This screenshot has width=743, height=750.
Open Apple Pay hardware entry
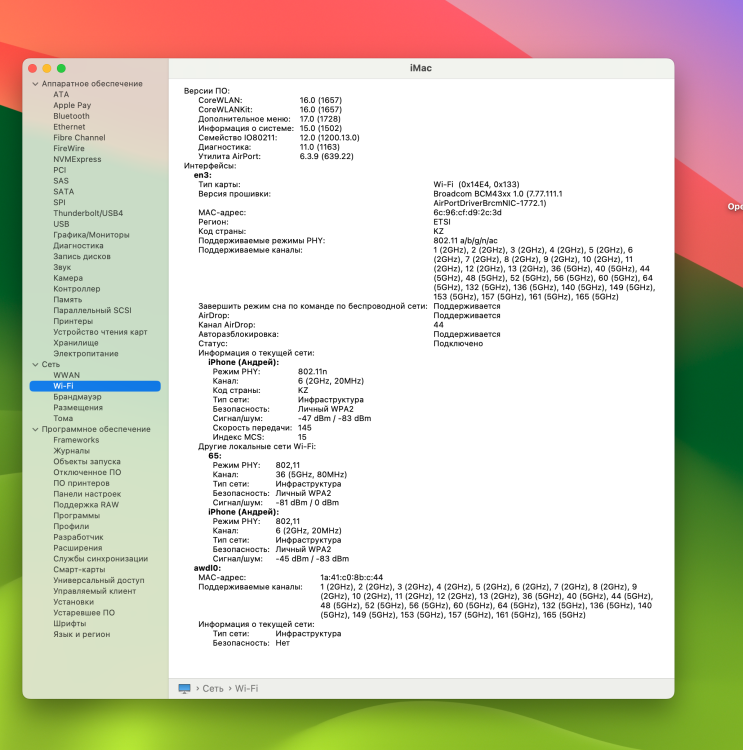[72, 105]
